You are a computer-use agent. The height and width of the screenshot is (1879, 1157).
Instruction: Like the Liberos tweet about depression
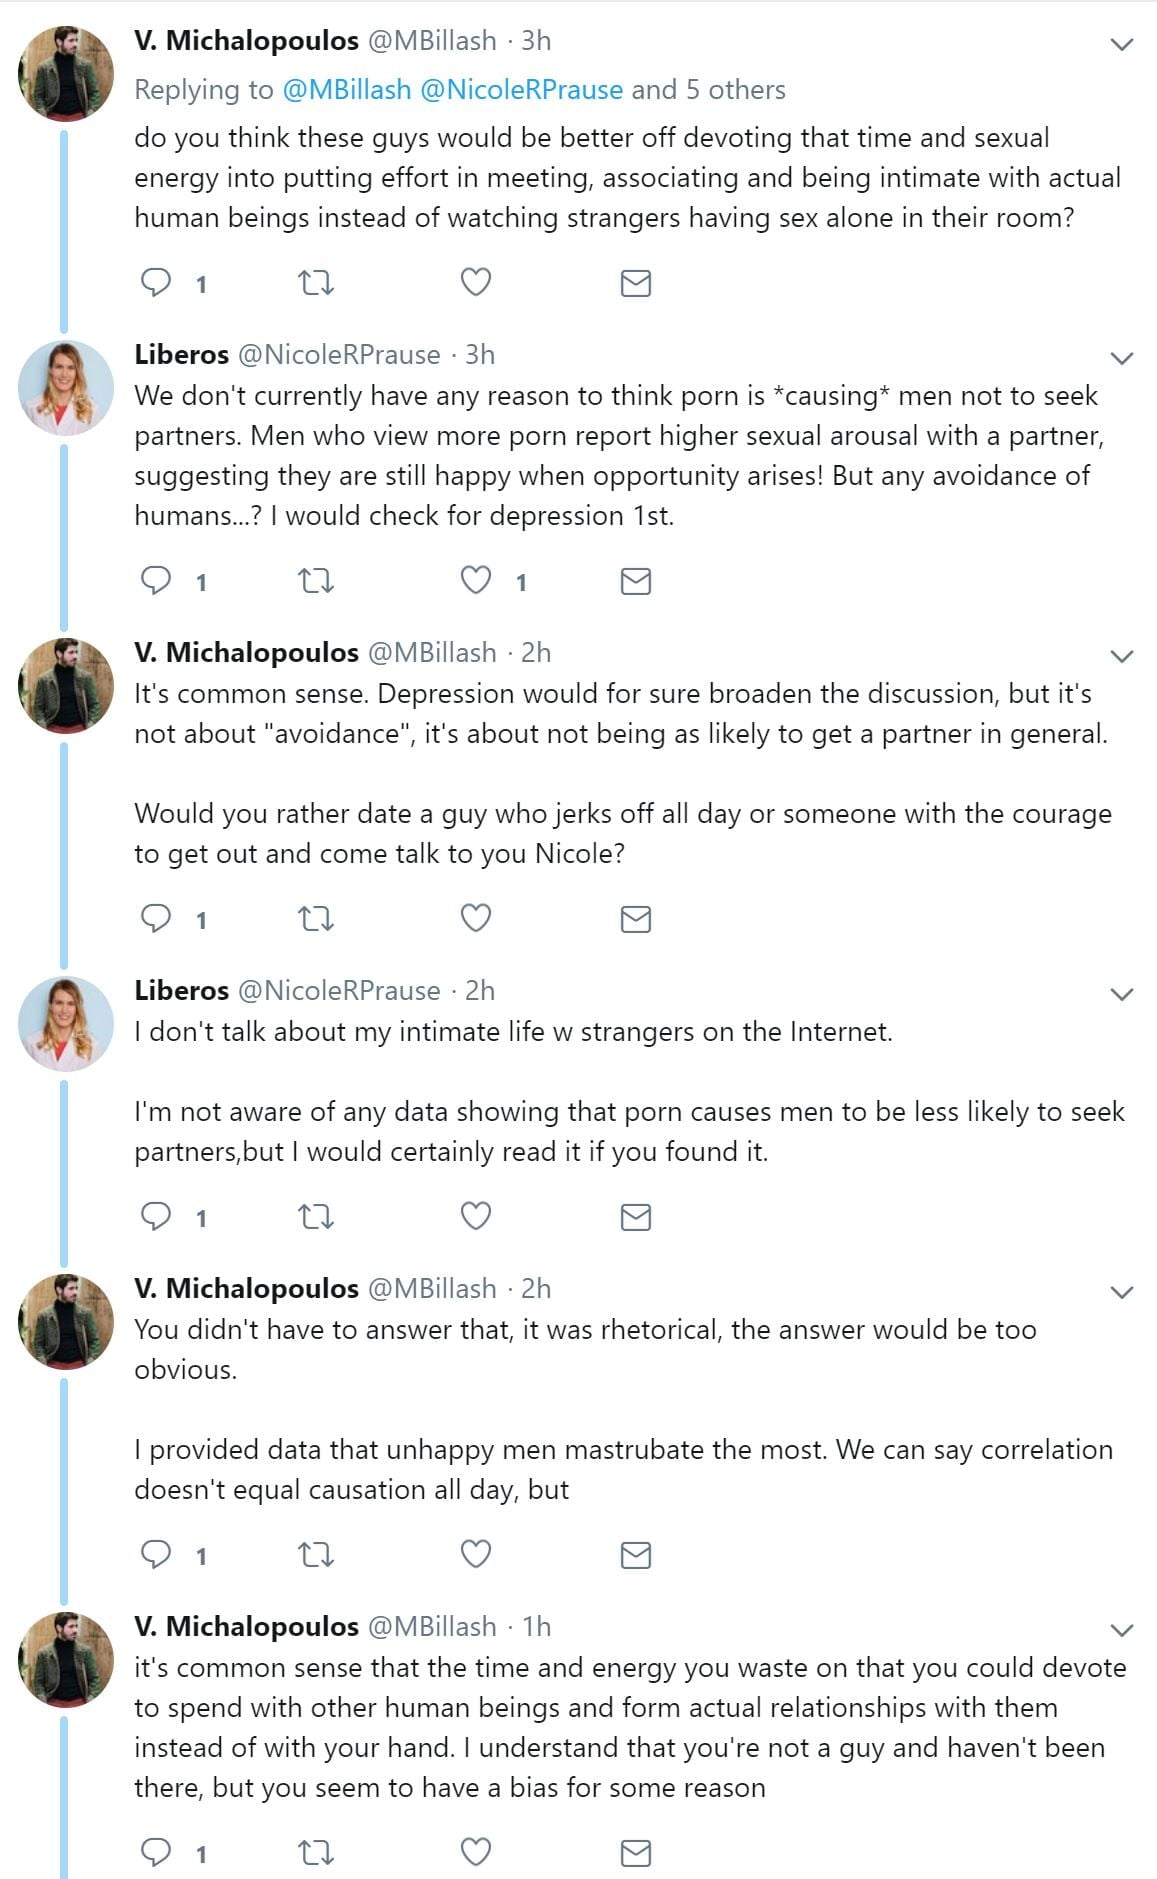pos(476,581)
